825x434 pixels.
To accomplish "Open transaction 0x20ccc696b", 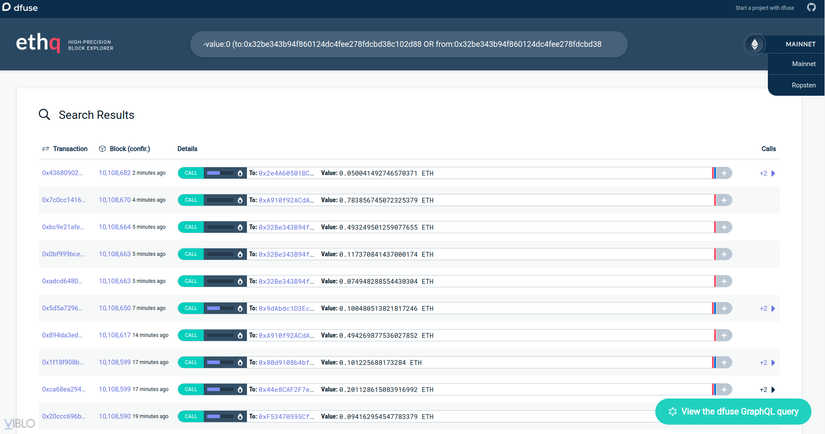I will click(x=63, y=417).
